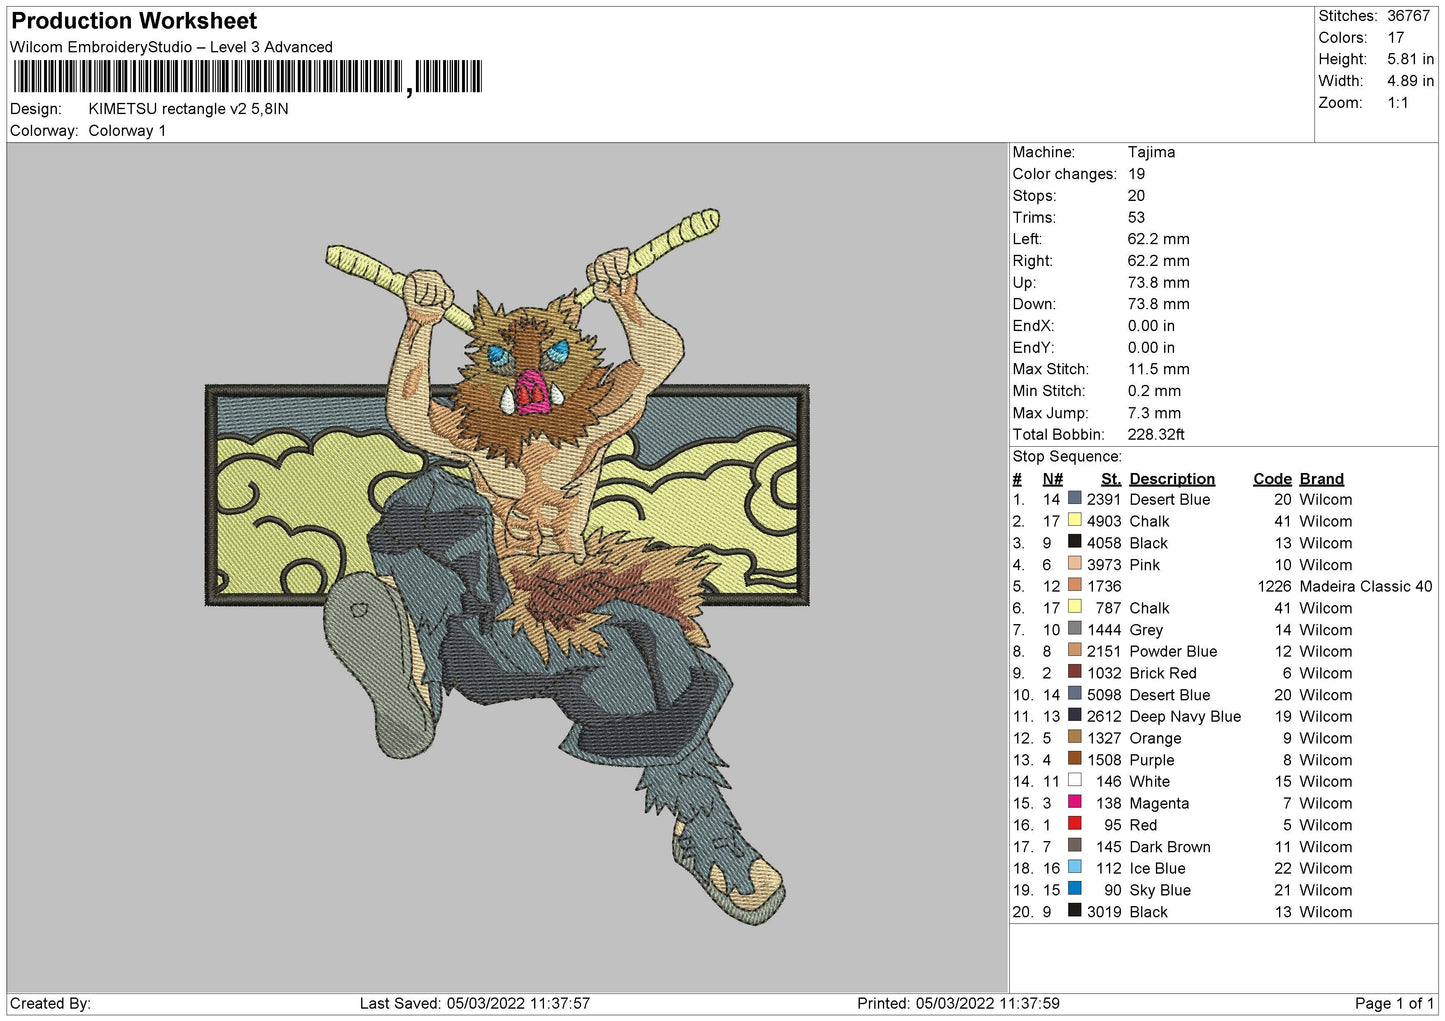The height and width of the screenshot is (1021, 1445).
Task: Click the Colors value 17
Action: (x=1396, y=38)
